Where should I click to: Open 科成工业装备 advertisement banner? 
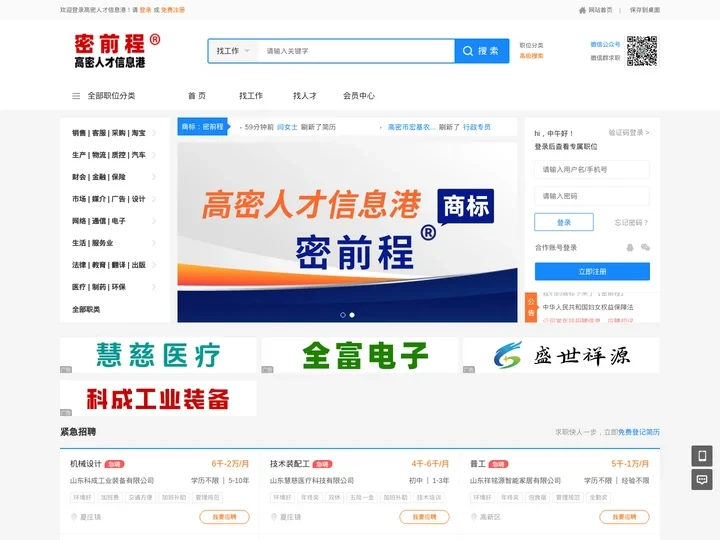pos(158,398)
